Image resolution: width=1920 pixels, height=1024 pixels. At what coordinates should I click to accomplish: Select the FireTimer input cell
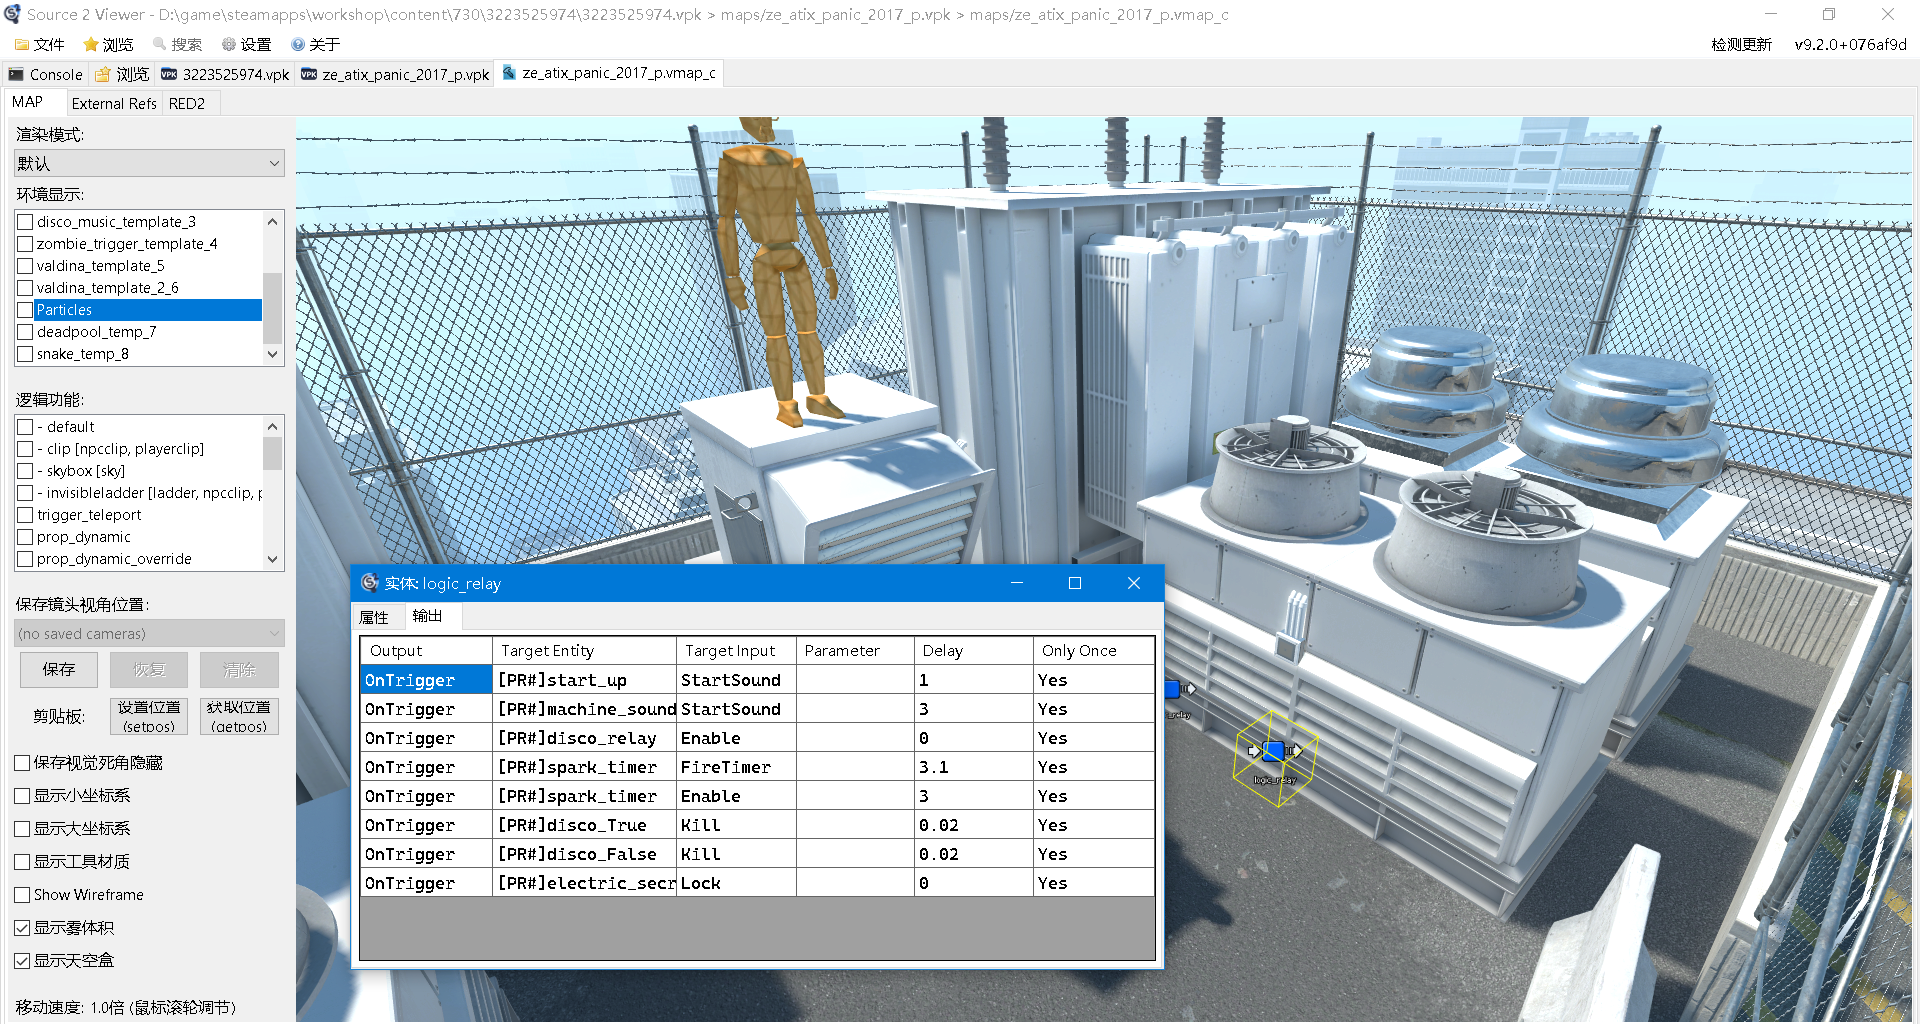736,767
